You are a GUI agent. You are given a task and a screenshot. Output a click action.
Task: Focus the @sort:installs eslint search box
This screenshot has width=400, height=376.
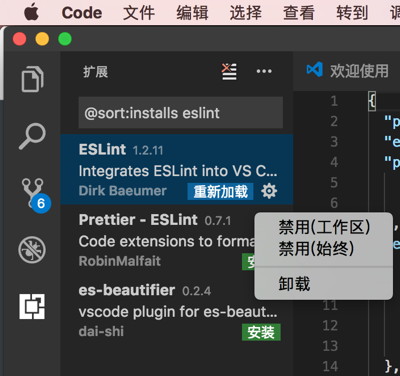[181, 113]
